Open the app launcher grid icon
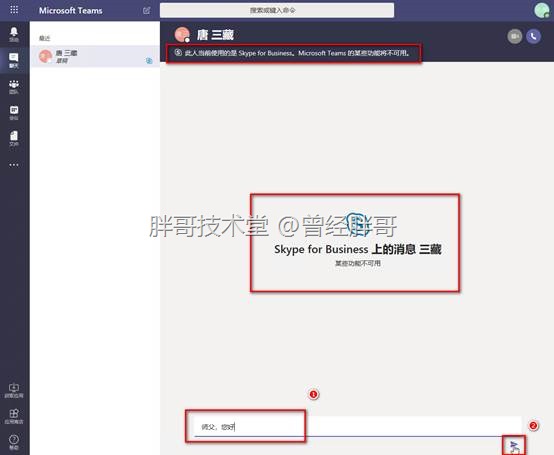 pyautogui.click(x=14, y=10)
